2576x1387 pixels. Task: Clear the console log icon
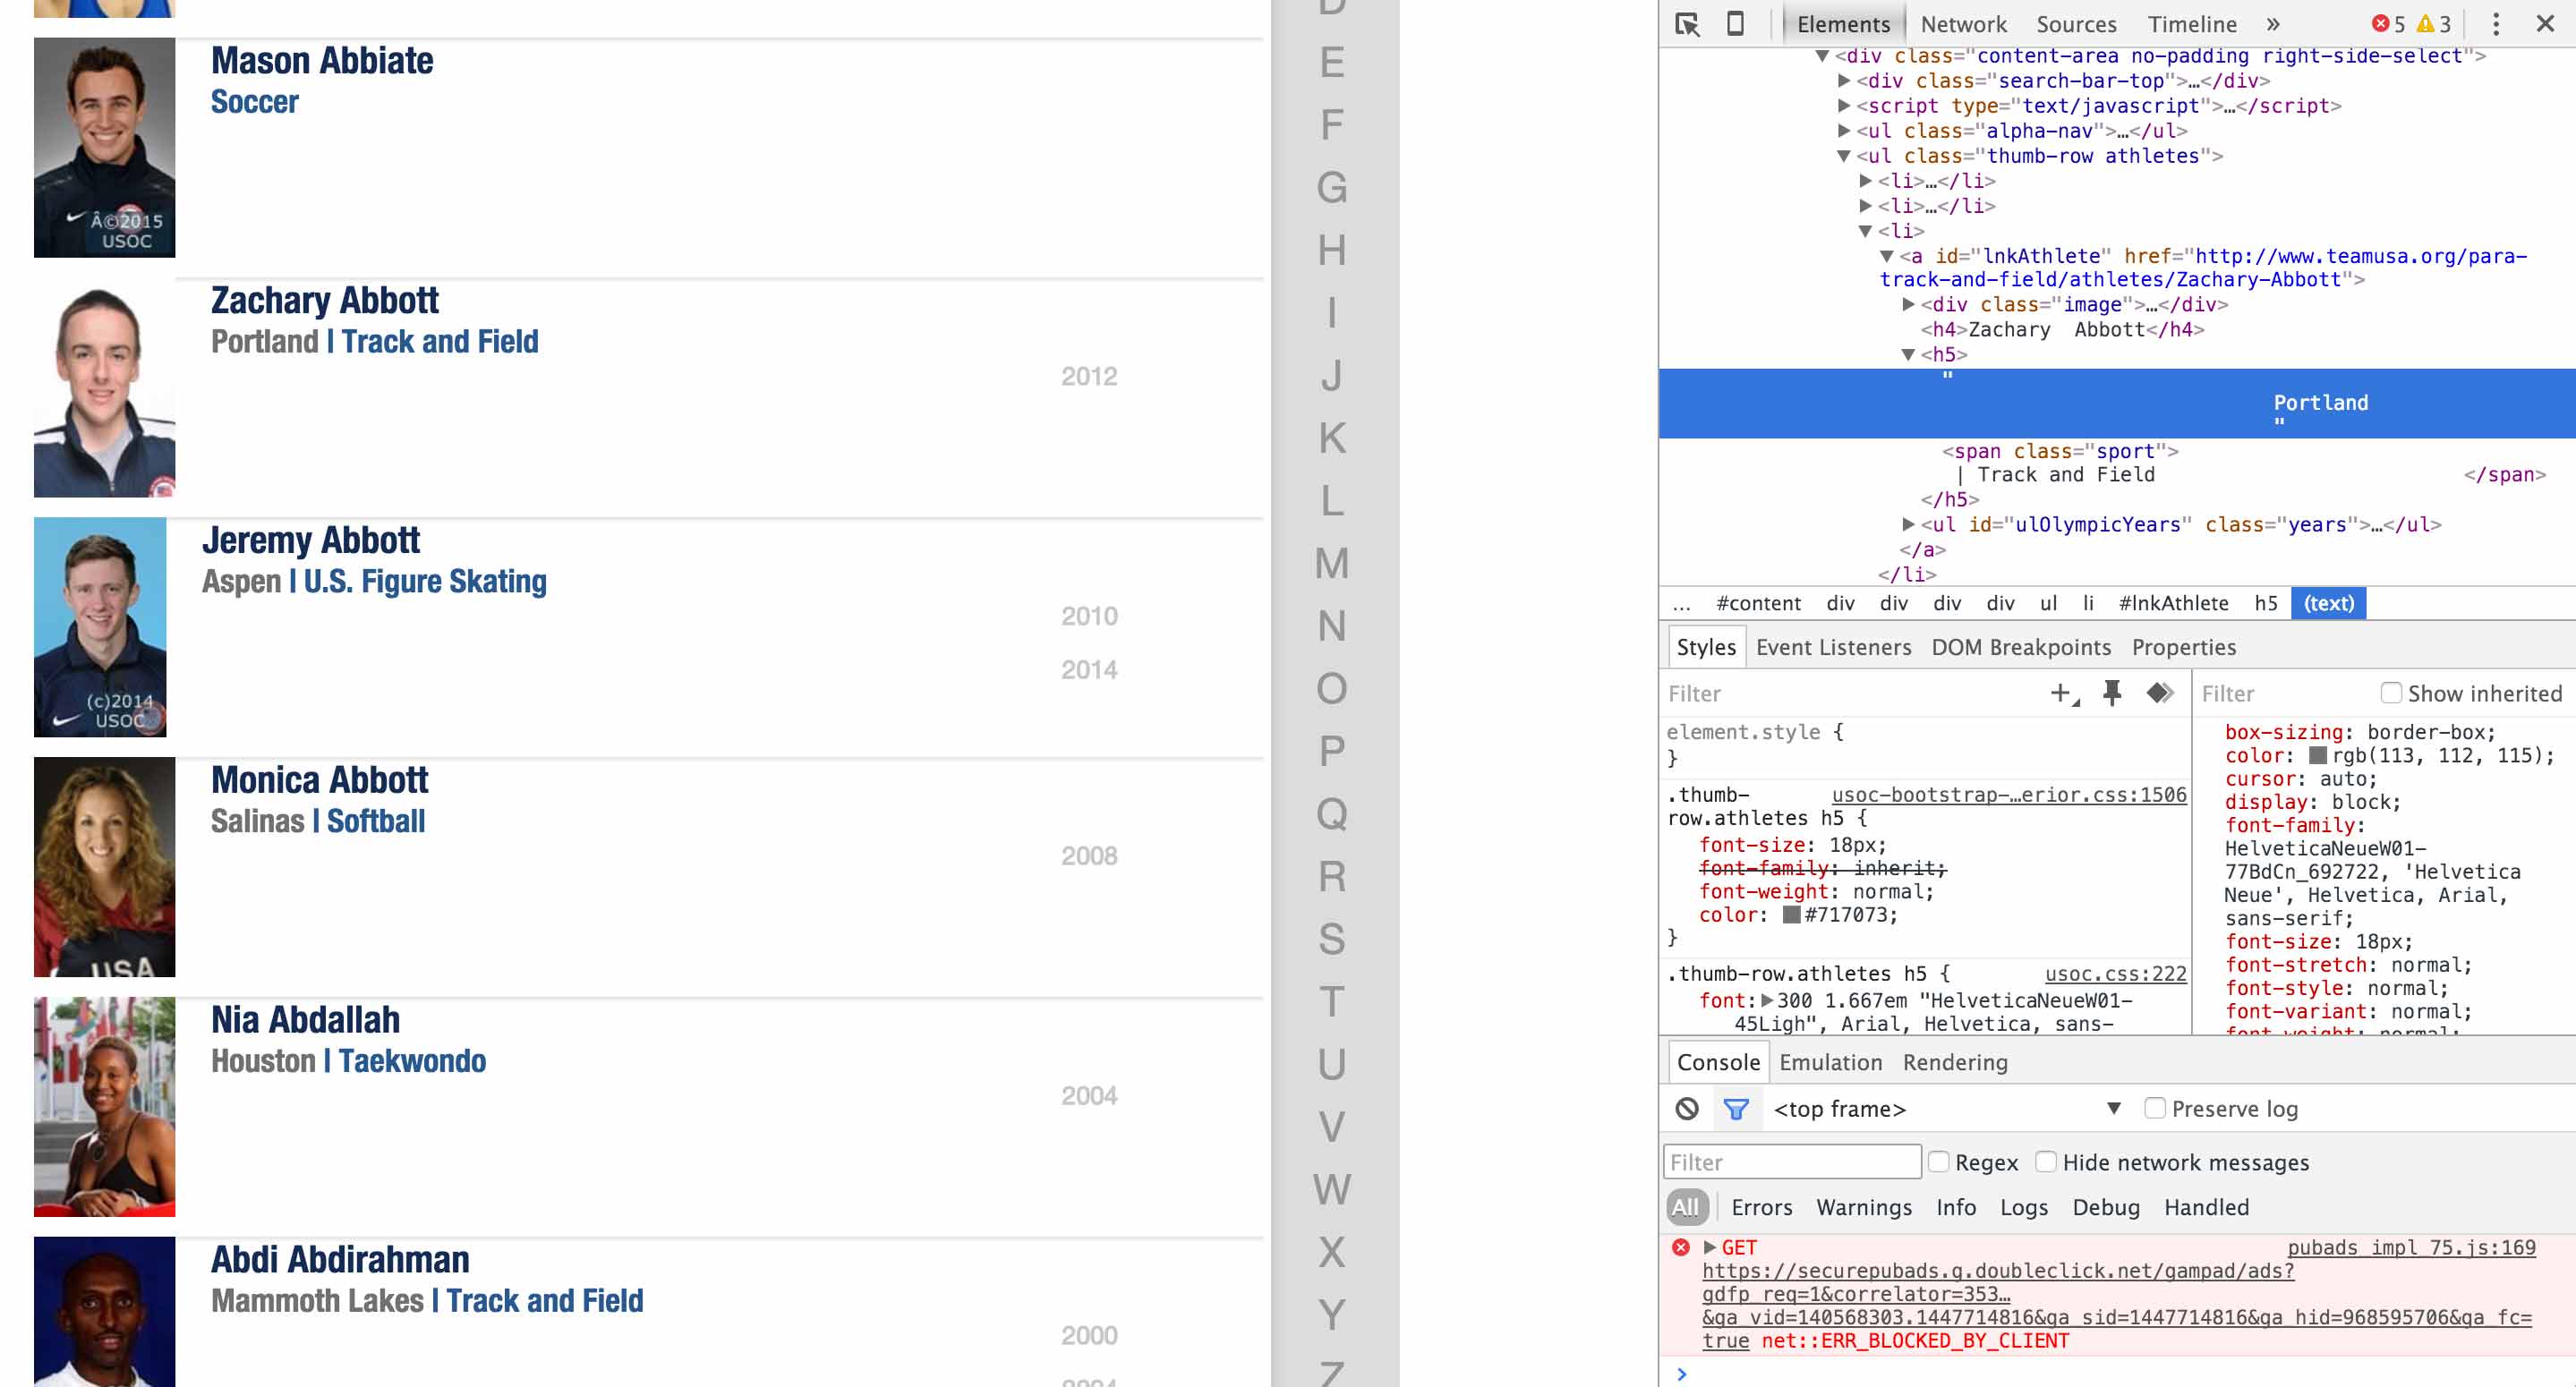[x=1687, y=1108]
